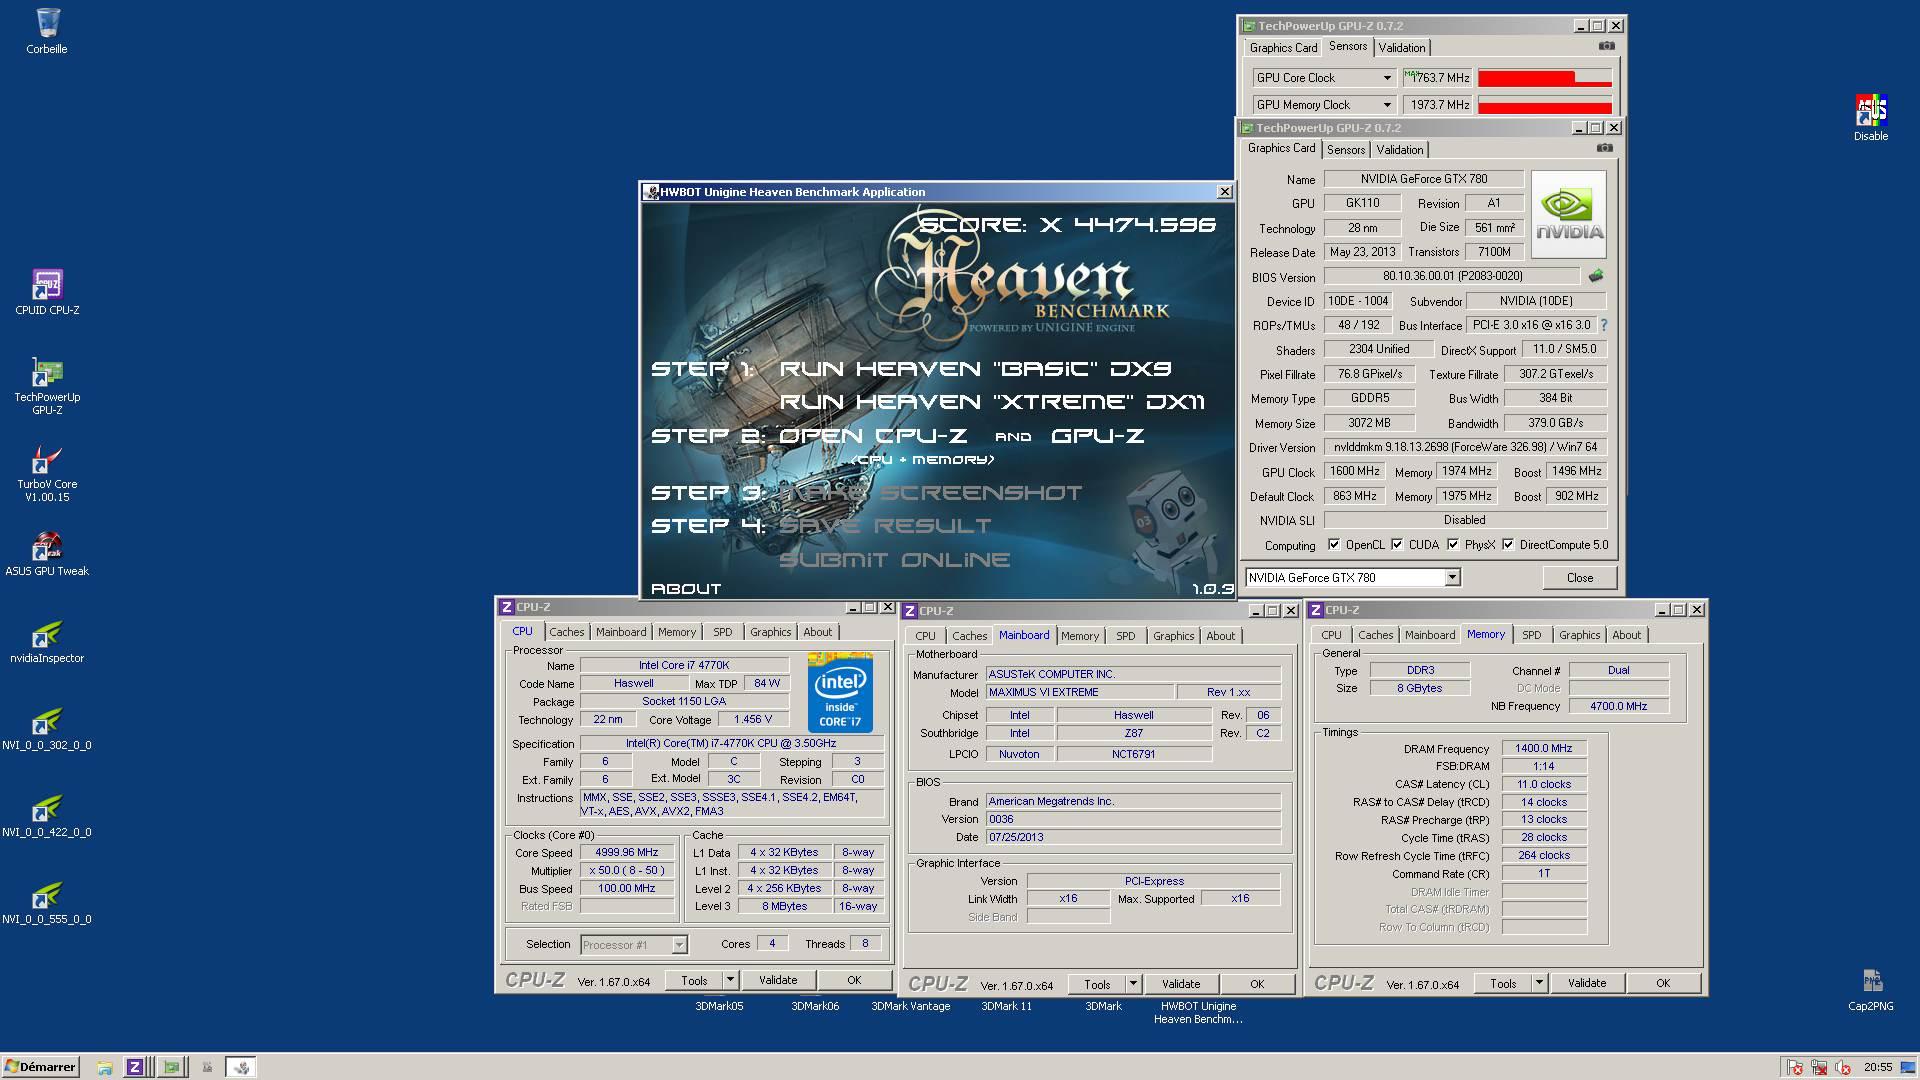Click the Core Speed value 4999.96 MHz
Screen dimensions: 1920x1080
click(x=627, y=852)
